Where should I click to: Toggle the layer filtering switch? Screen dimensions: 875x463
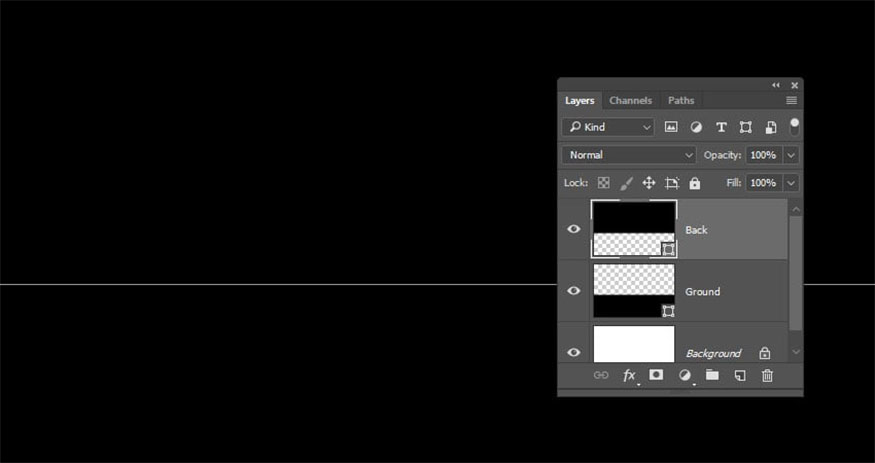coord(794,127)
